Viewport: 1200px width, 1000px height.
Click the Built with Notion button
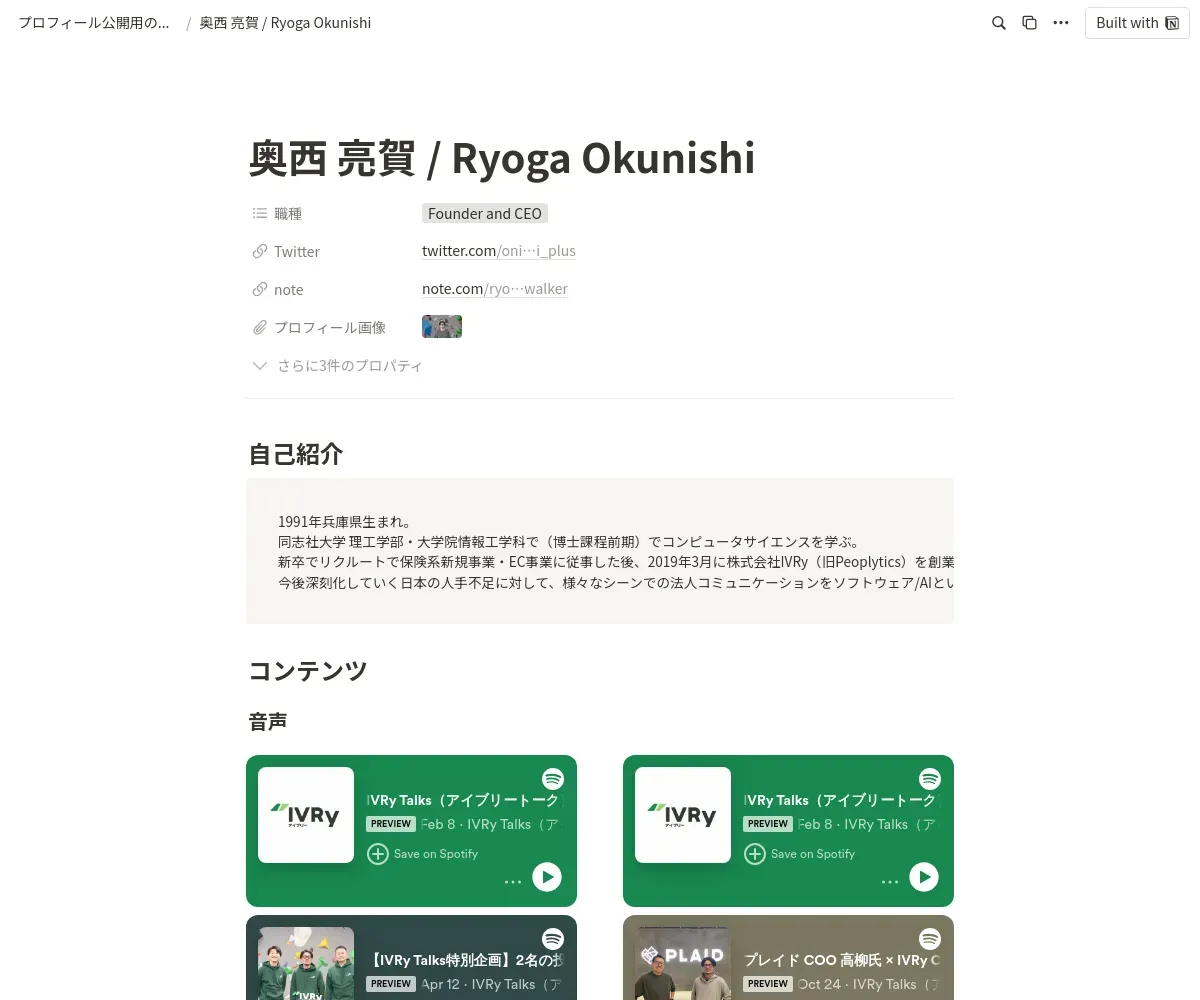point(1137,23)
